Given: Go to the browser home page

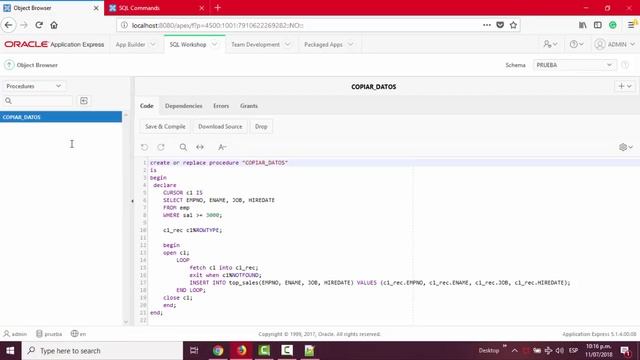Looking at the screenshot, I should pos(54,25).
